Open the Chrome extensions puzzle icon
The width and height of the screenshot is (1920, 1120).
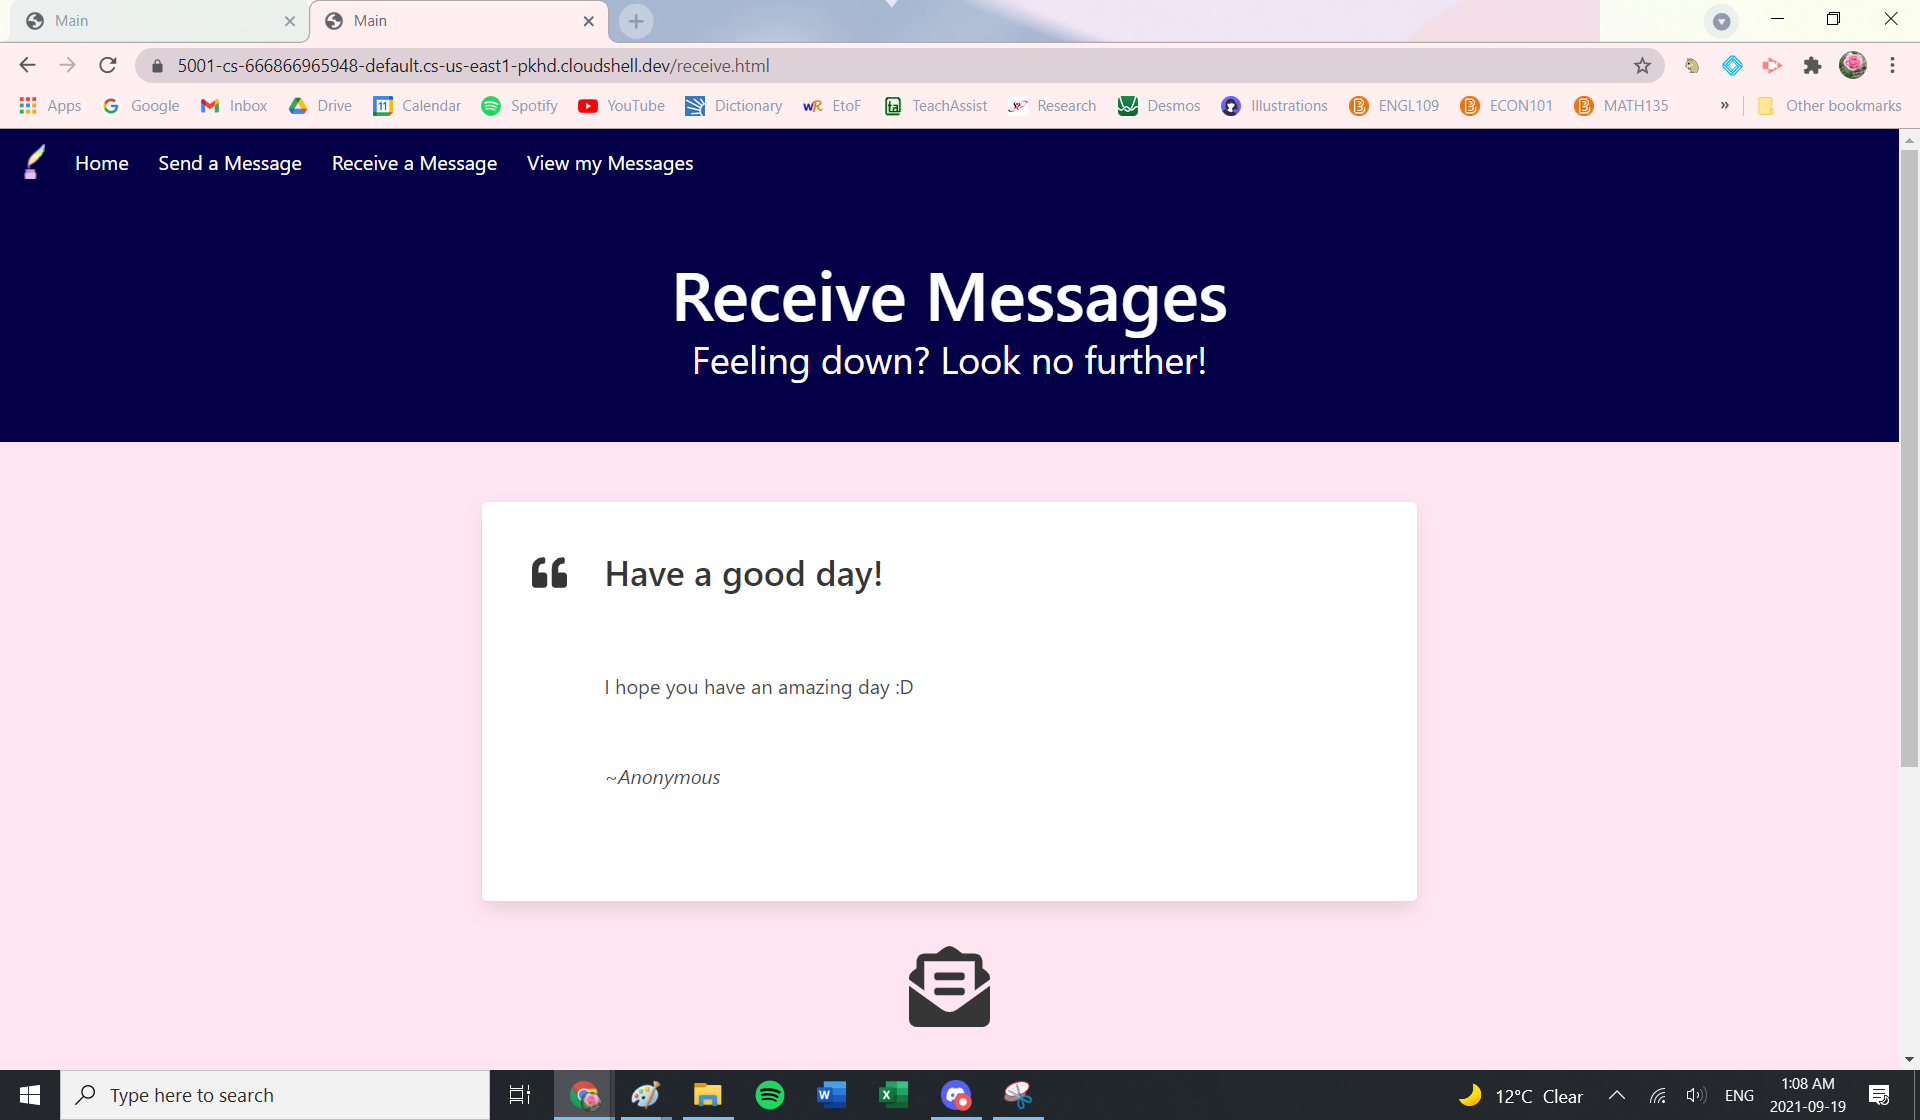click(x=1812, y=66)
